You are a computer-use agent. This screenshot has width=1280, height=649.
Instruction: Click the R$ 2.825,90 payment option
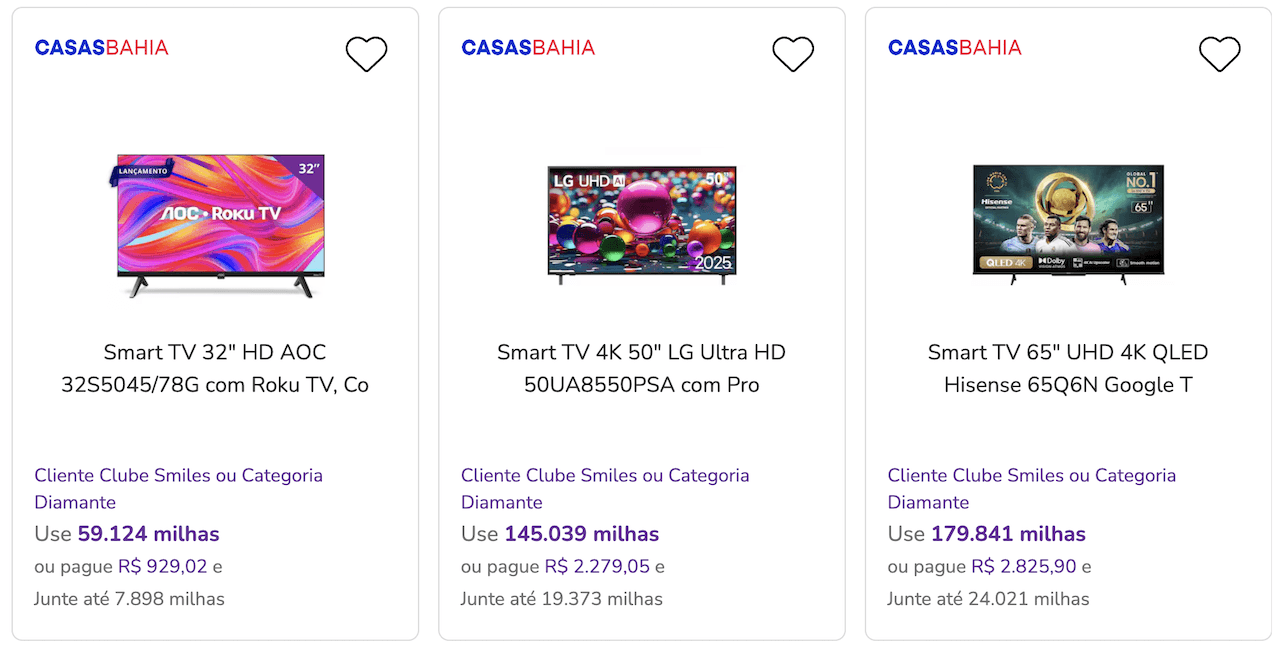(1024, 567)
